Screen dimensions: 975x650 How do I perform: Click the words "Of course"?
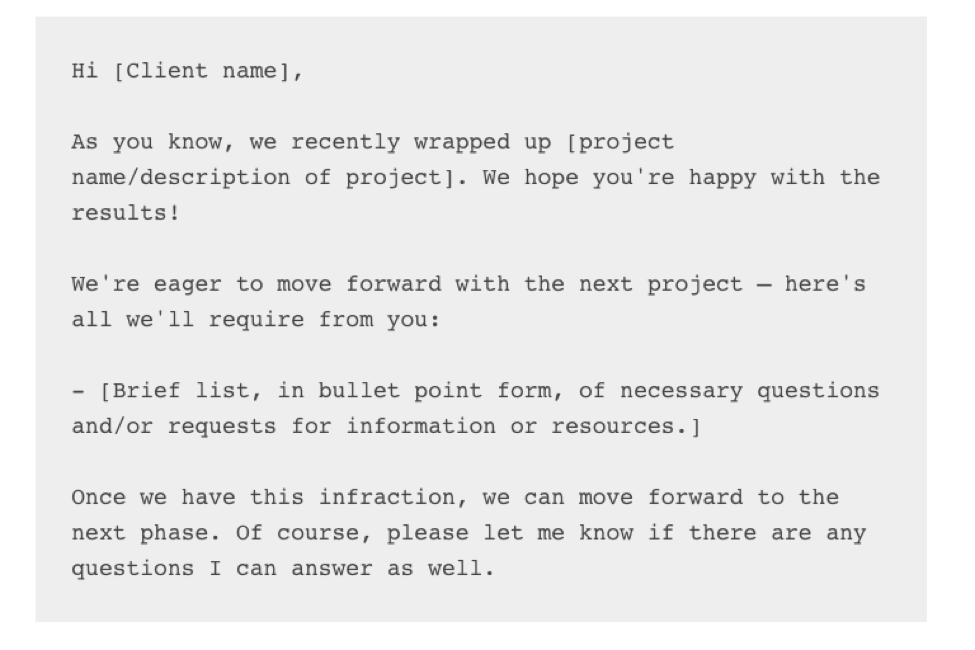(x=297, y=532)
